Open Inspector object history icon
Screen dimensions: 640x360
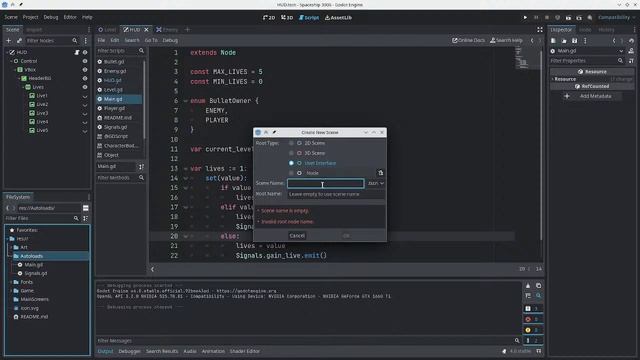631,40
